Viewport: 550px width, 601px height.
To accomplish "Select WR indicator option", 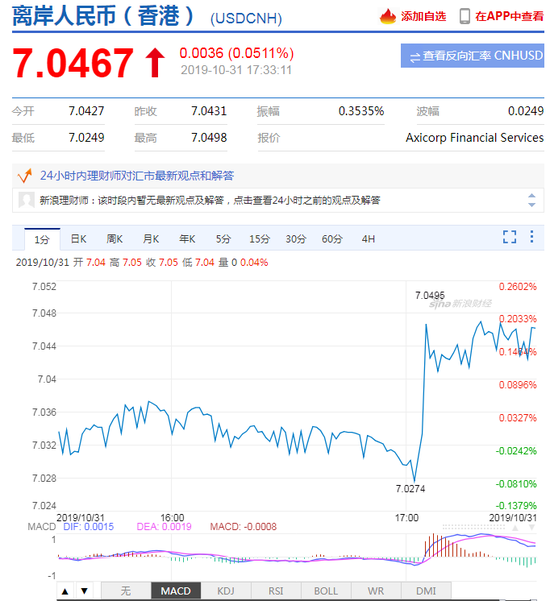I will click(x=376, y=591).
